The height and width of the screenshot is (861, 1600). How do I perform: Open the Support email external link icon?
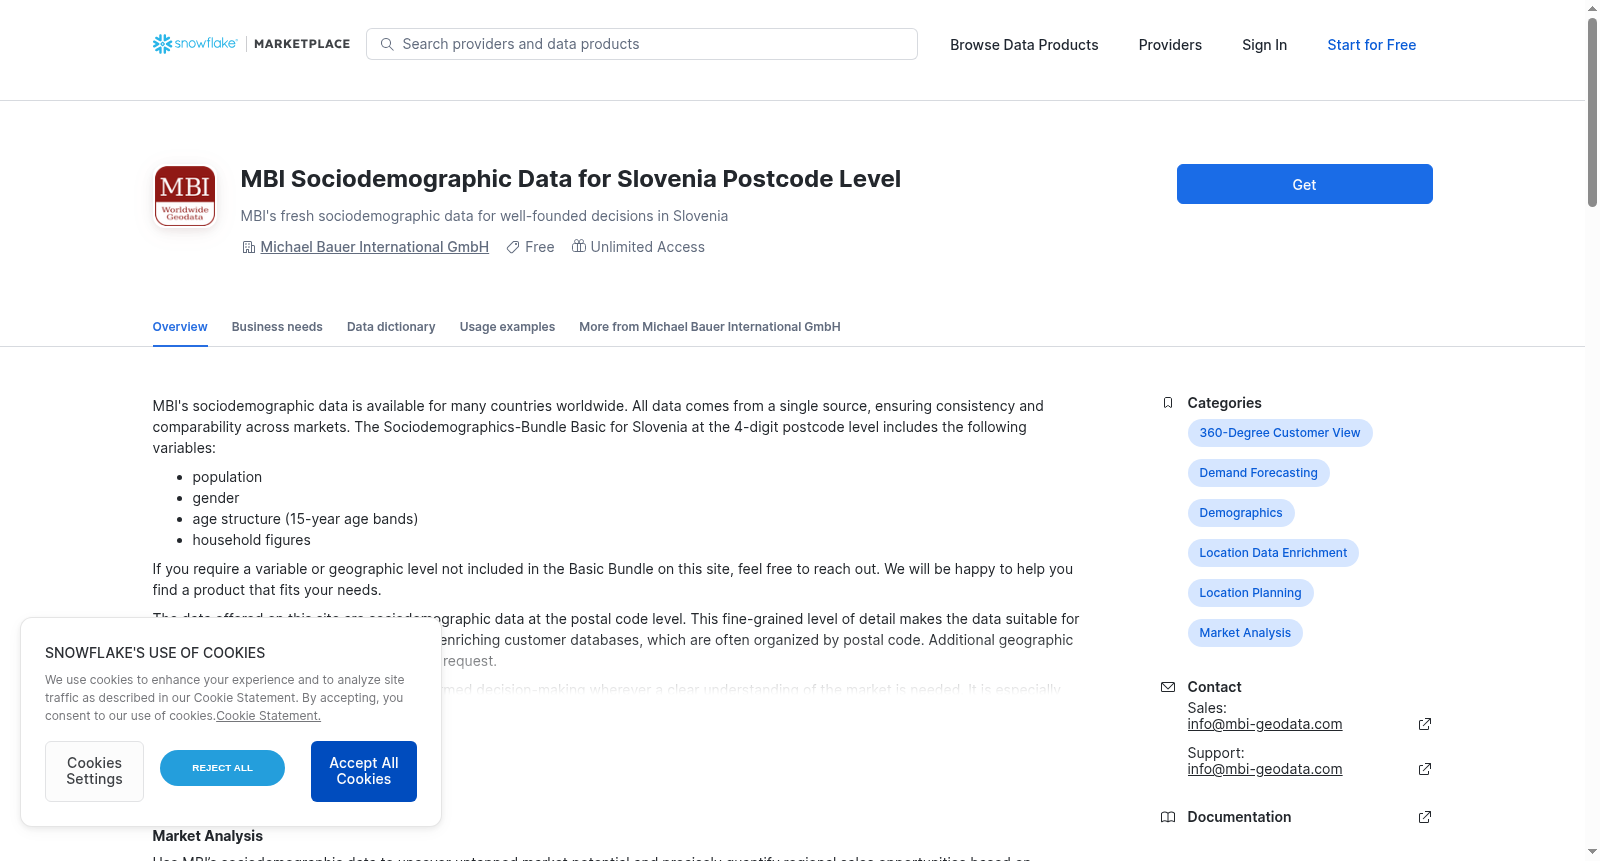point(1425,769)
